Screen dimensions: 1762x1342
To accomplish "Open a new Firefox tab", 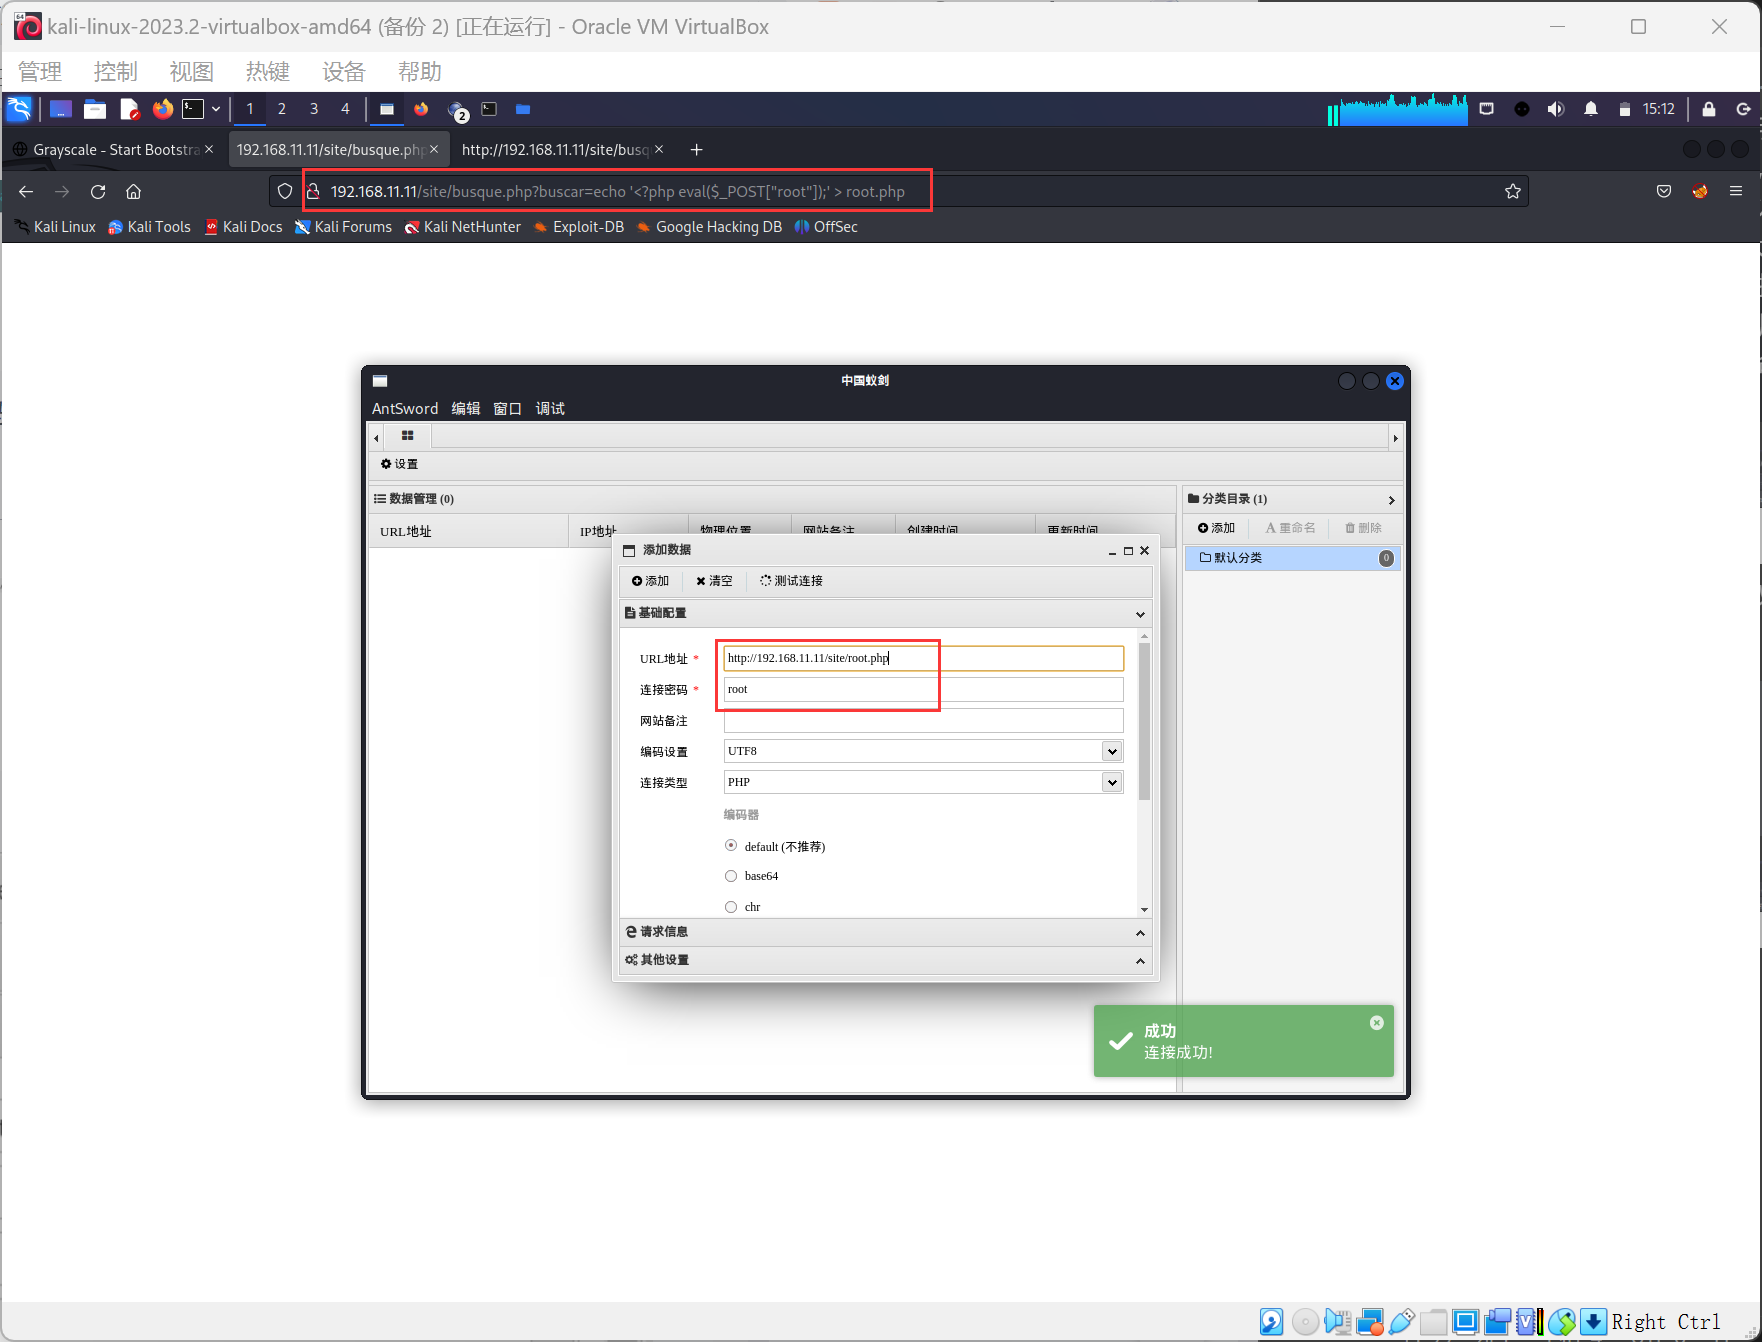I will click(696, 150).
